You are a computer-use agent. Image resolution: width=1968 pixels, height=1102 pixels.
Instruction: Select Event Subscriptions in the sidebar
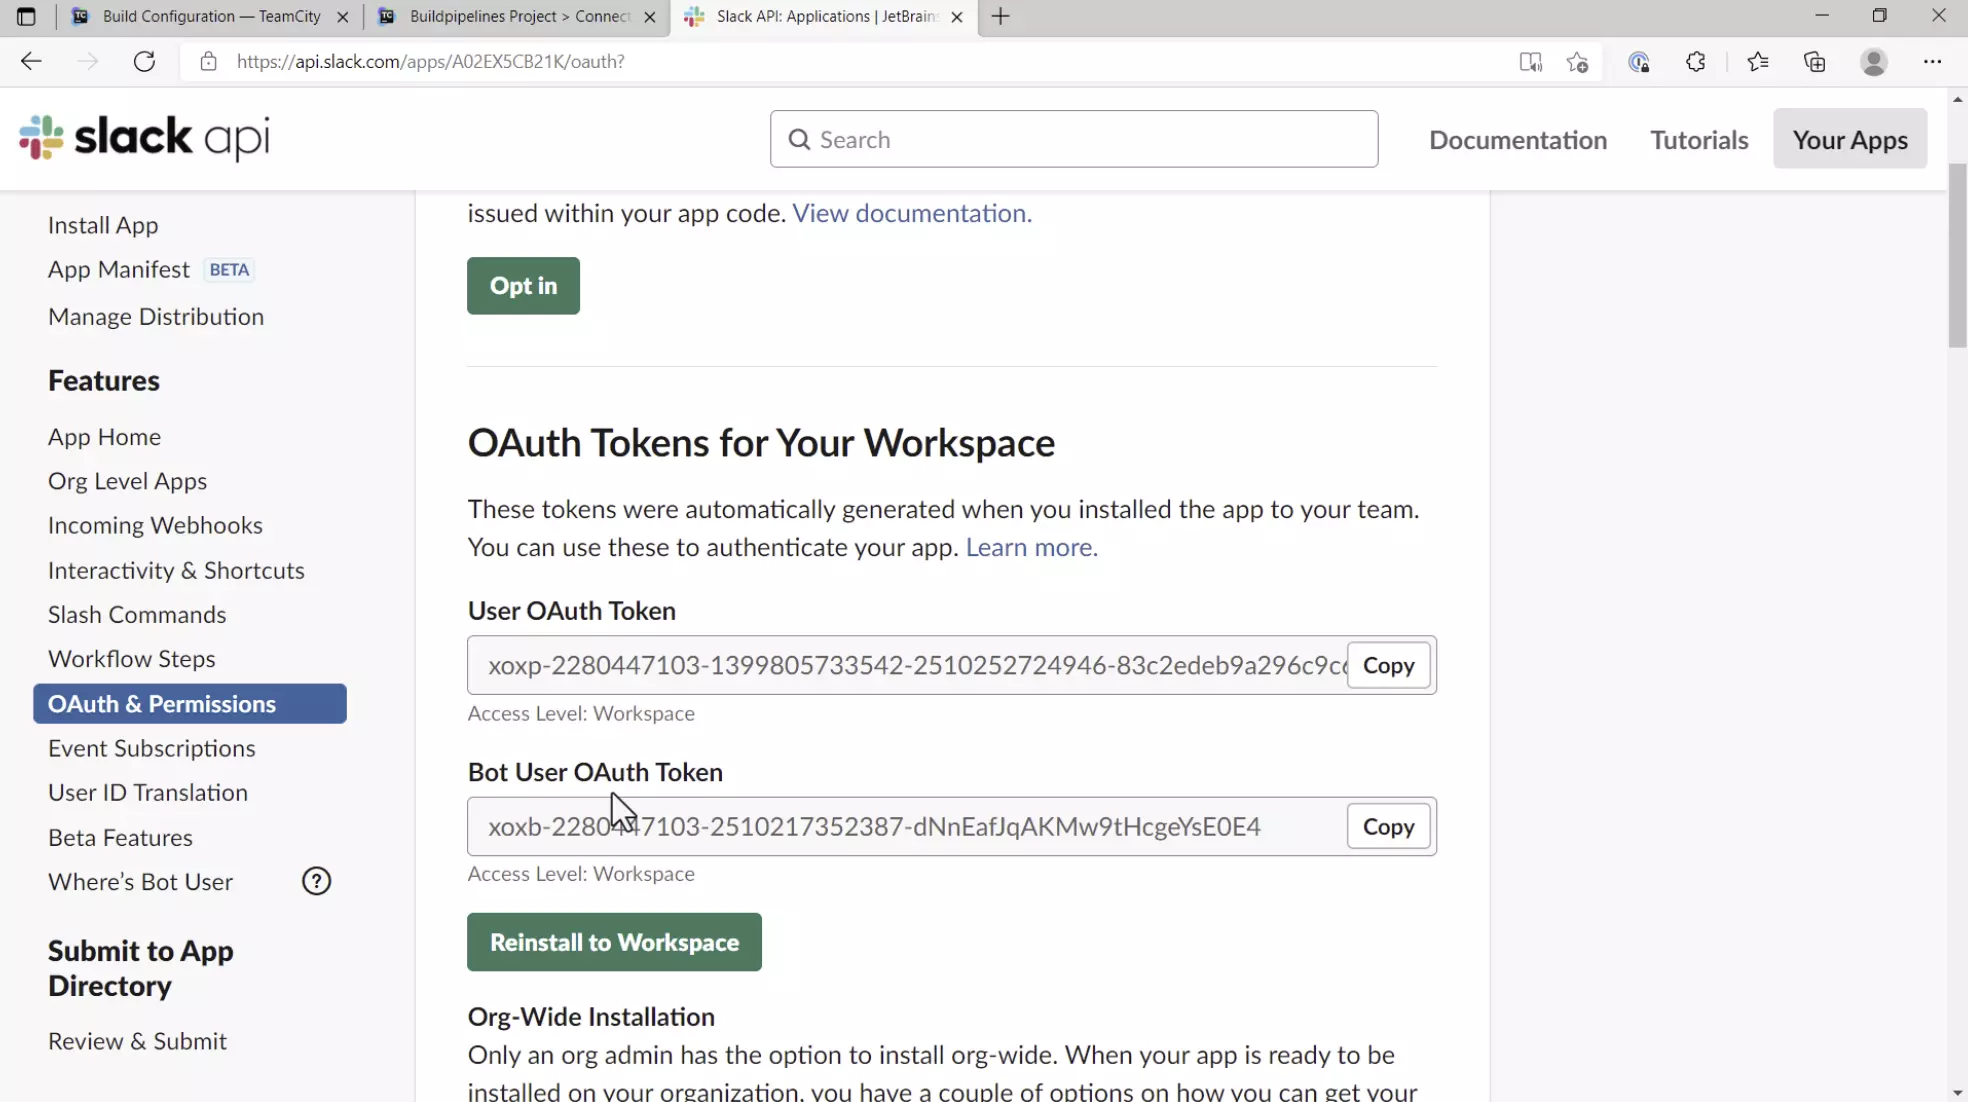point(151,747)
